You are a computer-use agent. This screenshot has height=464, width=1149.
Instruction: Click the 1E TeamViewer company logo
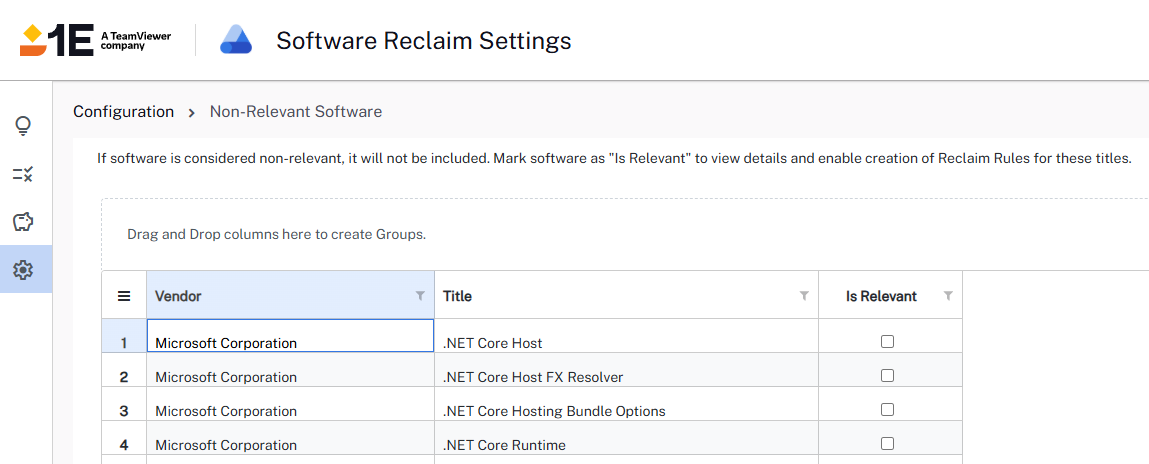pyautogui.click(x=95, y=40)
